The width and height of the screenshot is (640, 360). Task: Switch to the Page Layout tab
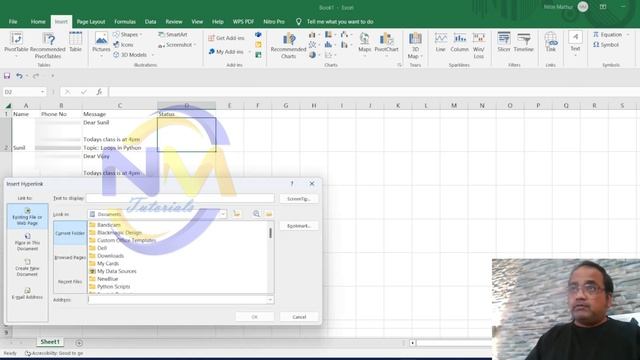(x=91, y=22)
